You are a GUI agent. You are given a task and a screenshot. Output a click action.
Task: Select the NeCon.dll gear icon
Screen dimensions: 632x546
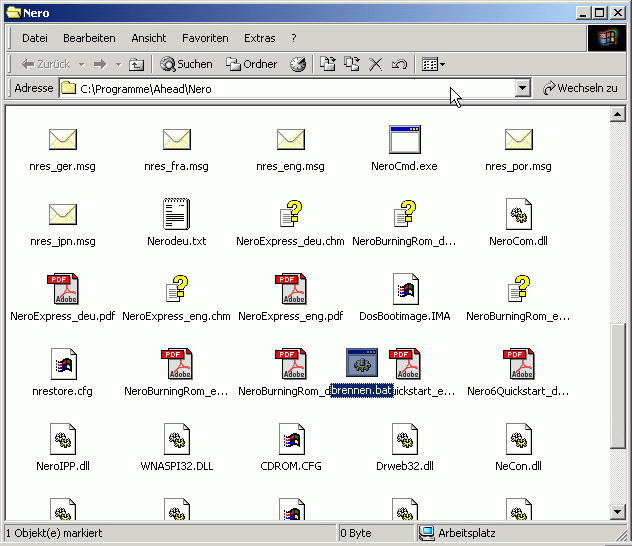click(519, 439)
